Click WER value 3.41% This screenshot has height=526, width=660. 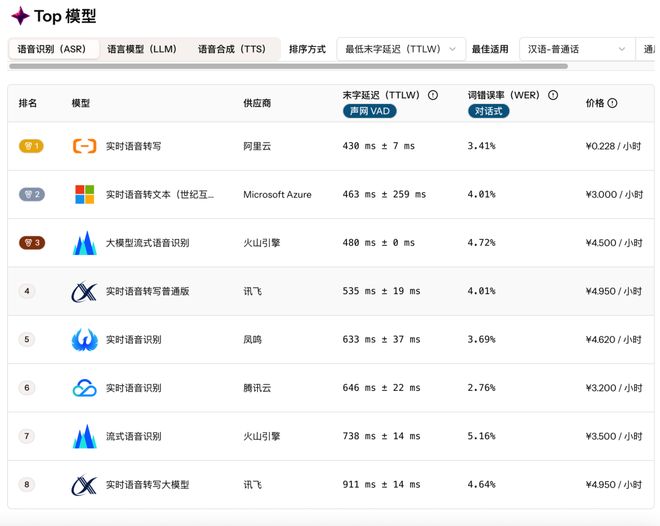482,146
